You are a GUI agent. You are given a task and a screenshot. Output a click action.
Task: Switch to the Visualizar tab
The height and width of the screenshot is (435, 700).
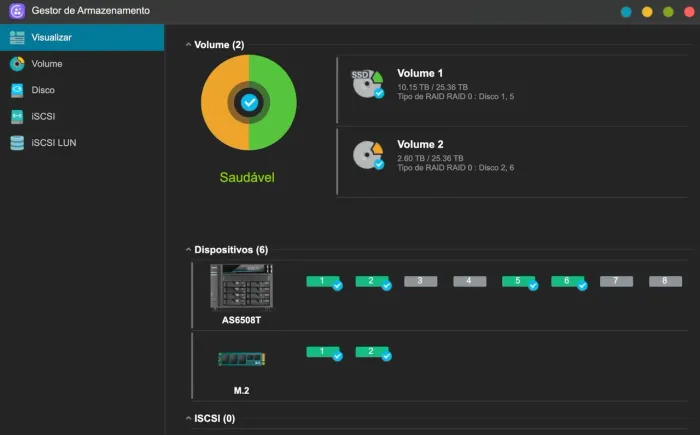(x=82, y=38)
